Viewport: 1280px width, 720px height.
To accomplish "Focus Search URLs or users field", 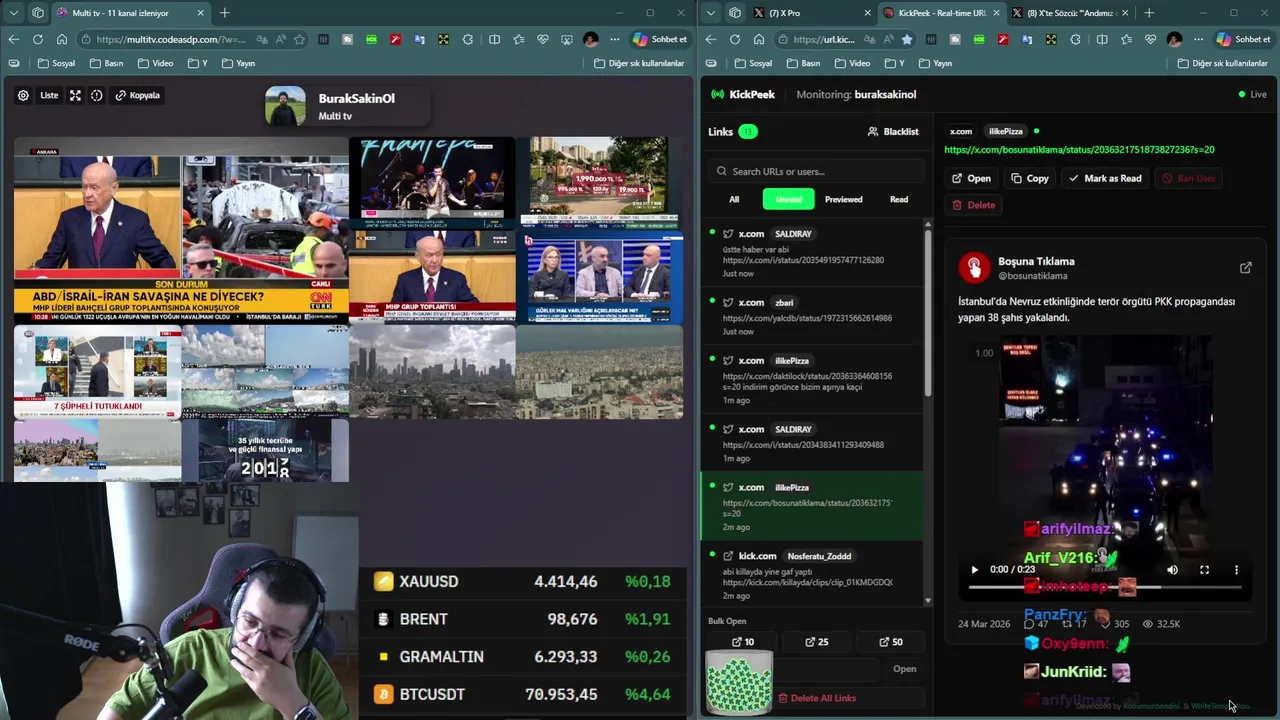I will pyautogui.click(x=817, y=171).
